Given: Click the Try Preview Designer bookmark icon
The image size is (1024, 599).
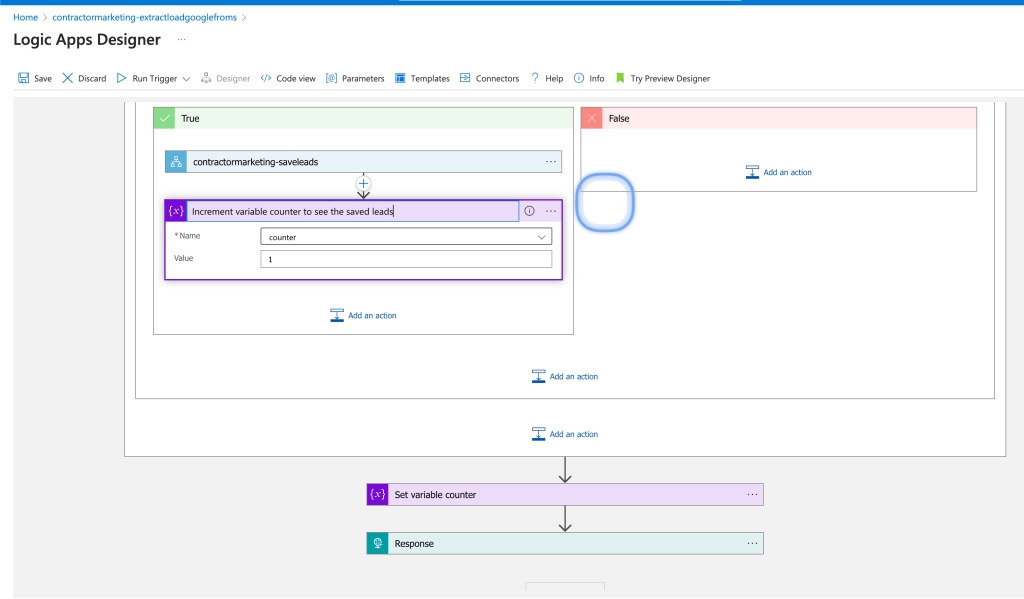Looking at the screenshot, I should click(x=620, y=78).
